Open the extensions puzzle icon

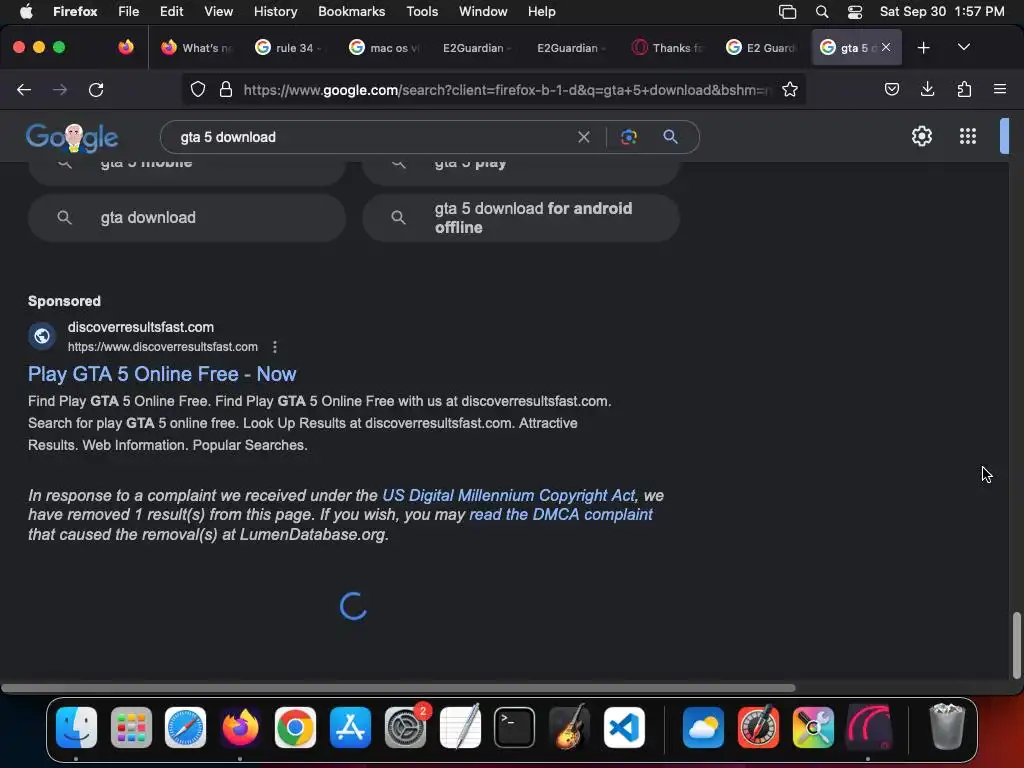pos(964,89)
